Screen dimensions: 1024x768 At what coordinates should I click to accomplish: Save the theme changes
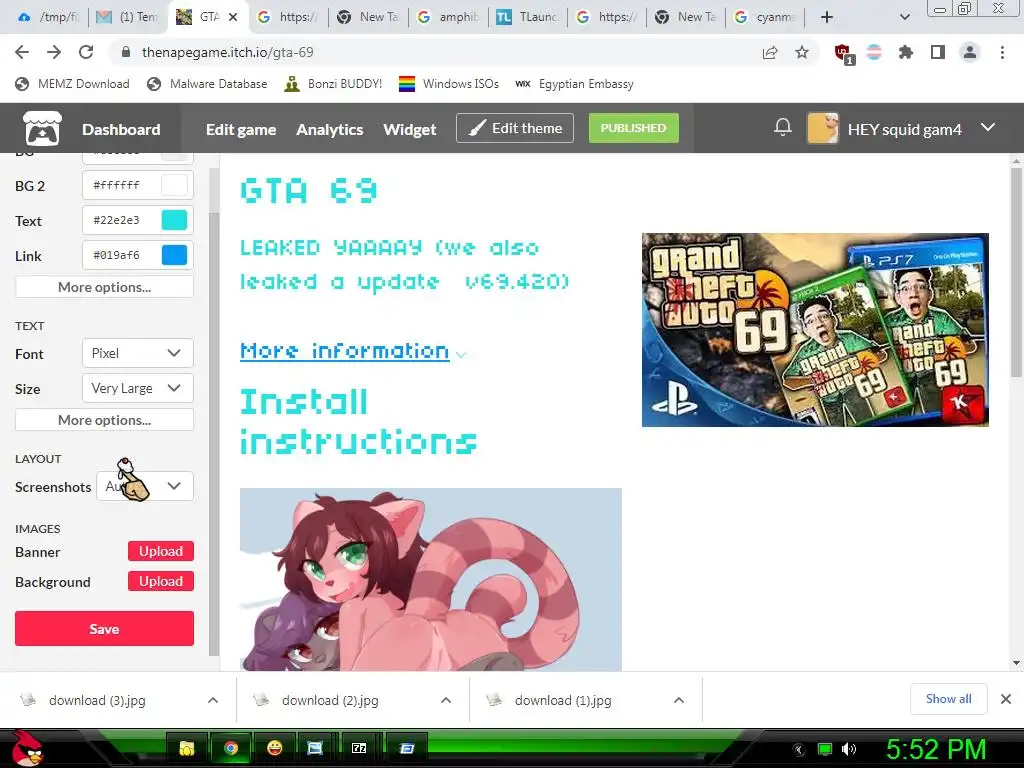[x=104, y=628]
